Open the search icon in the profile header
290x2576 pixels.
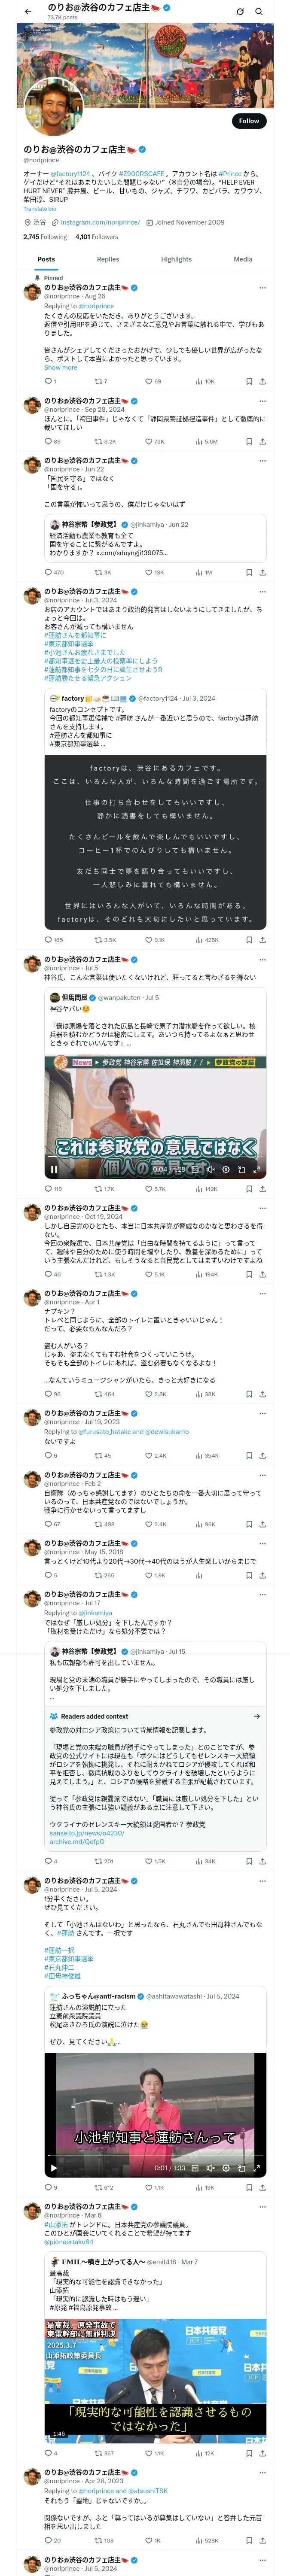259,12
